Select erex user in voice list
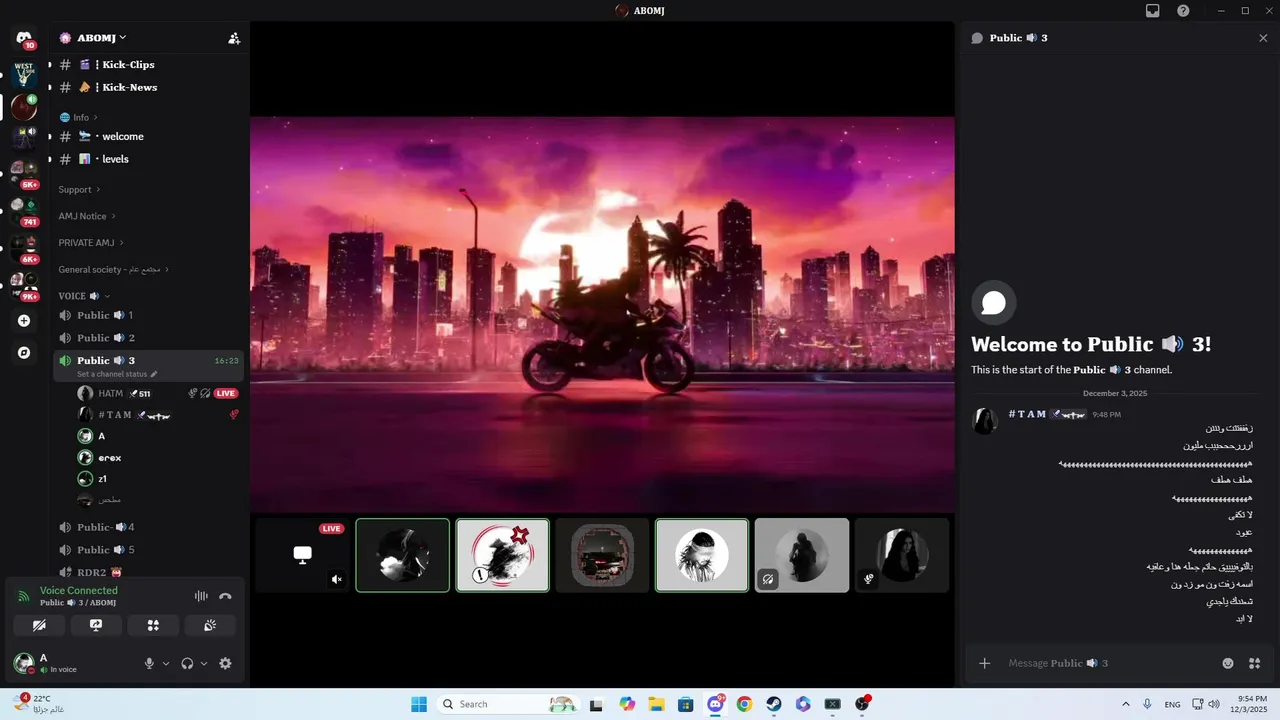1280x720 pixels. point(158,458)
